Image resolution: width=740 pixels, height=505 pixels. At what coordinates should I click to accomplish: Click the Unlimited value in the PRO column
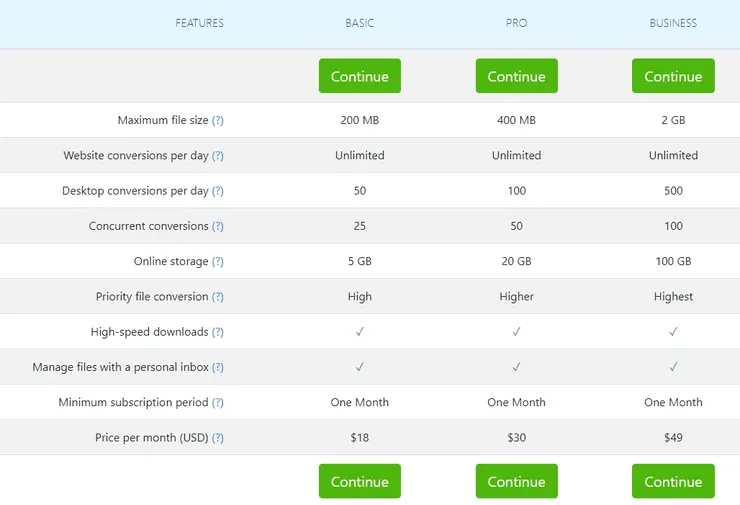(x=516, y=156)
